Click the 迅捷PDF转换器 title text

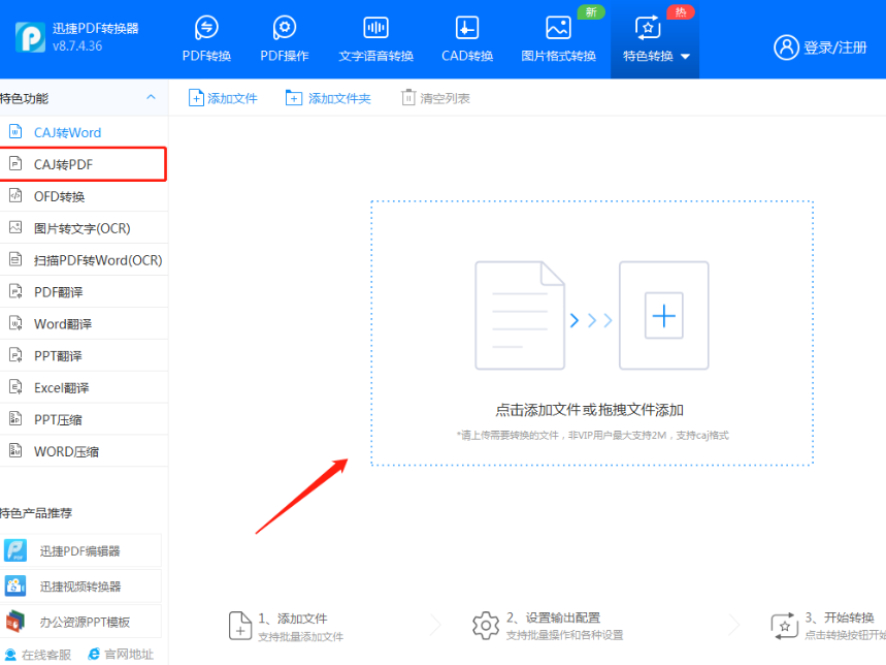point(95,28)
